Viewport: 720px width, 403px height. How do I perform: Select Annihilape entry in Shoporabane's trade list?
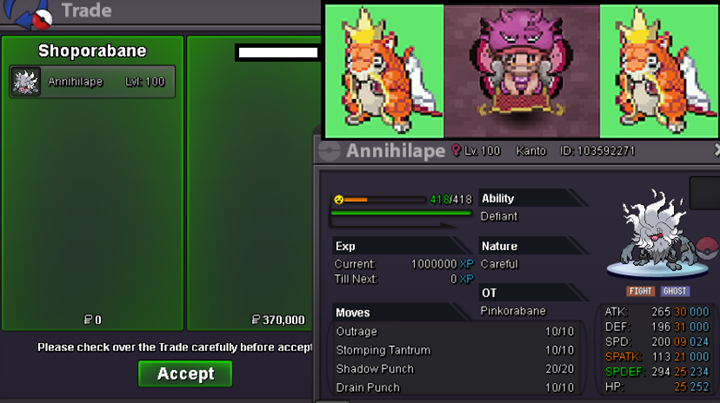92,82
